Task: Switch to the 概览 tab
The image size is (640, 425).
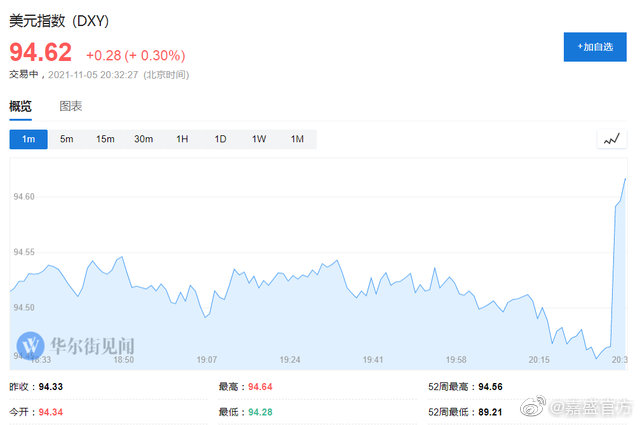Action: (21, 106)
